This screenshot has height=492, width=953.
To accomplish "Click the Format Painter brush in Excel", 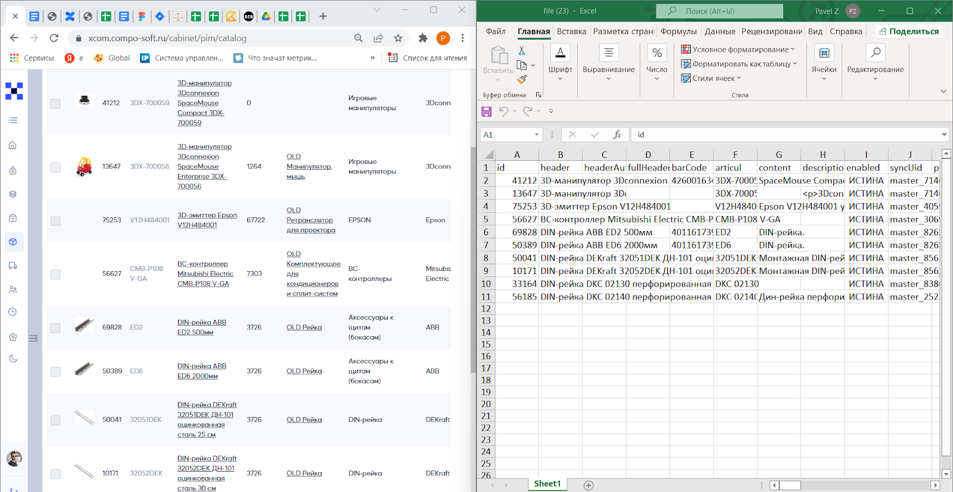I will coord(521,79).
